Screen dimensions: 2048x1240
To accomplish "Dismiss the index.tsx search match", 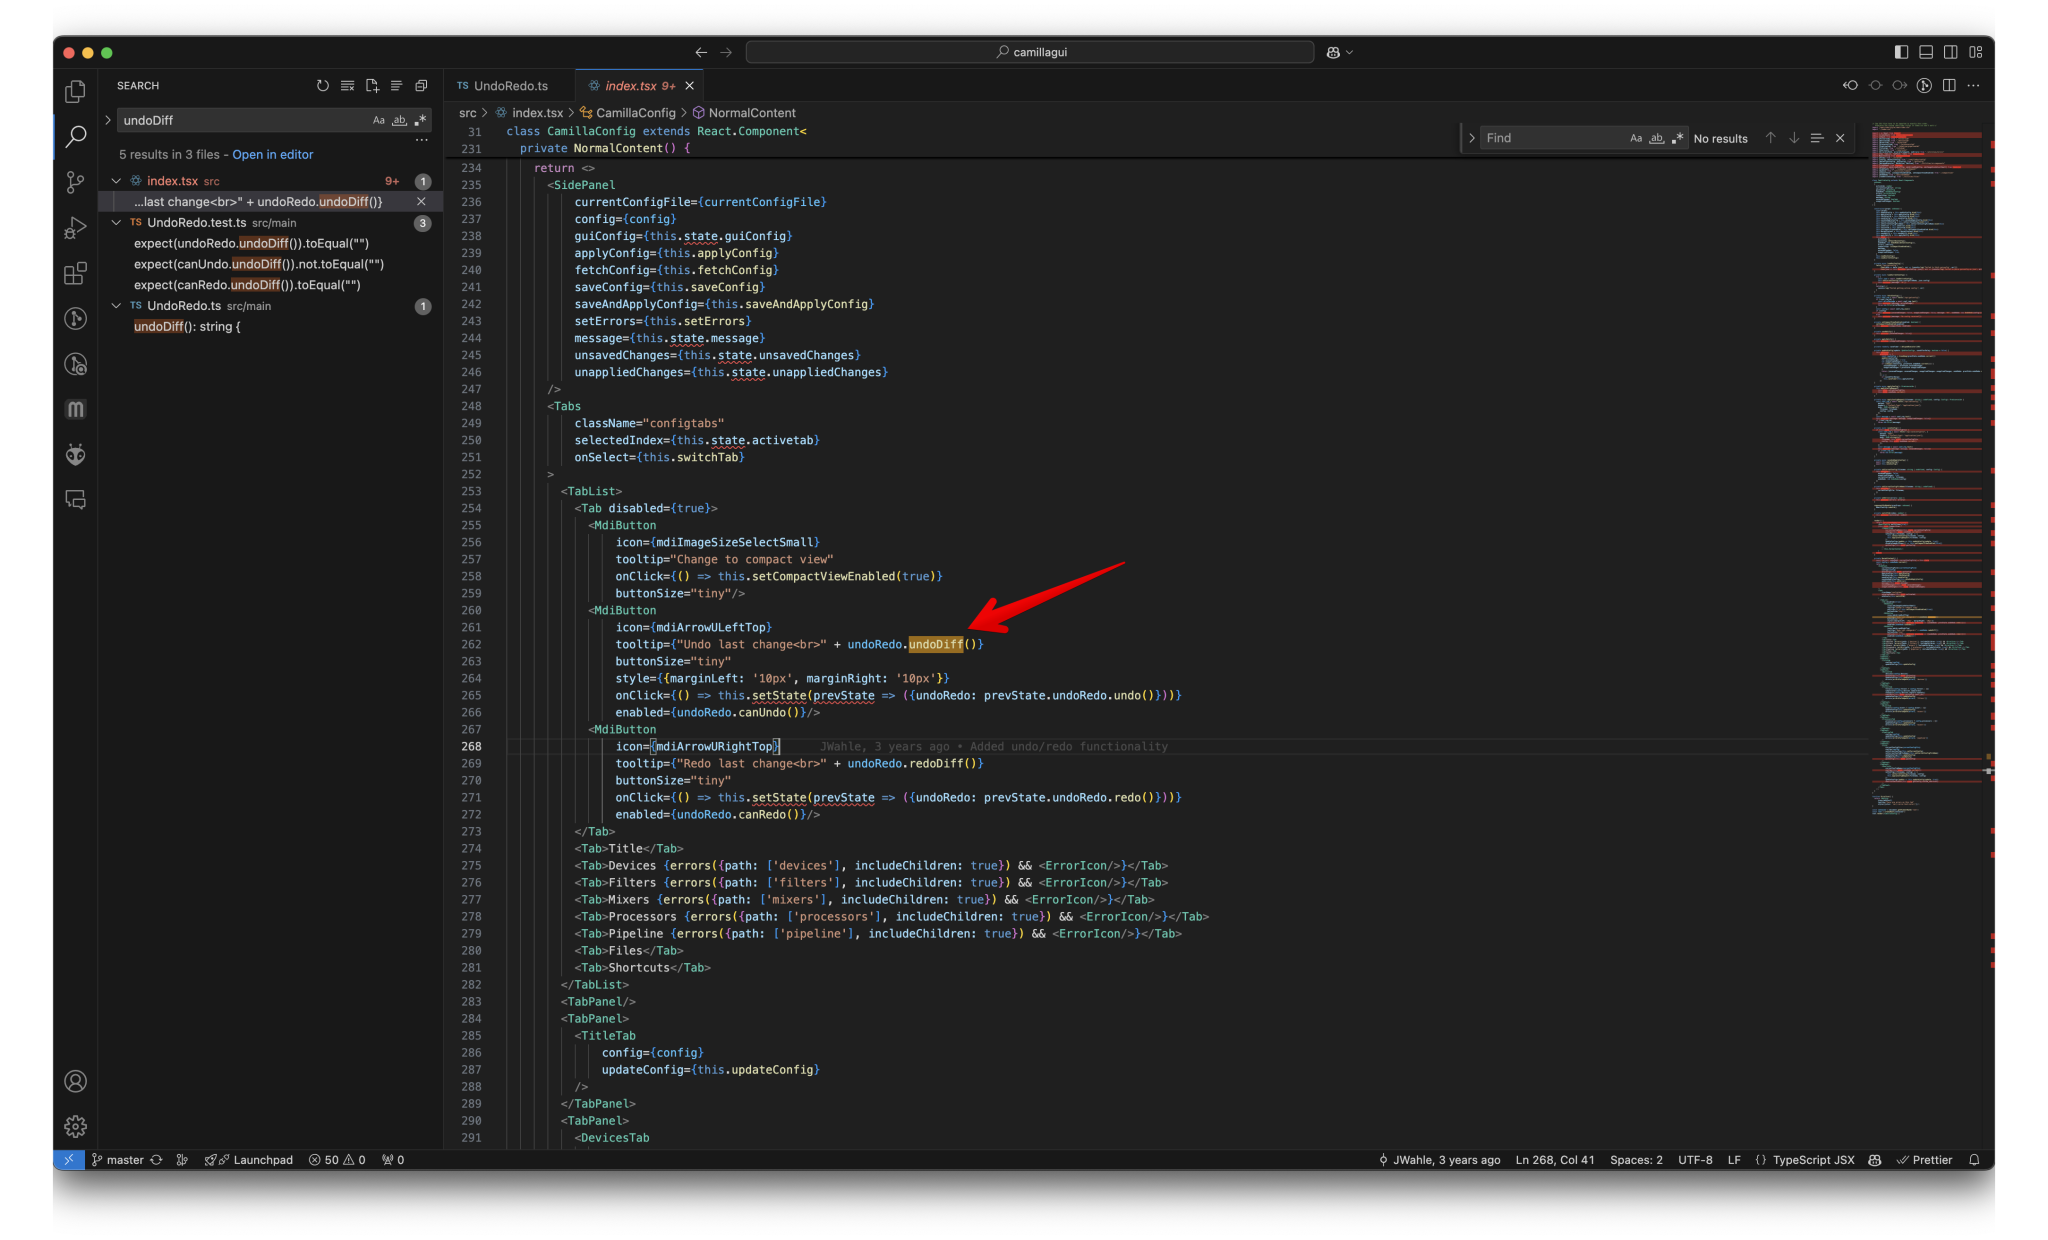I will 421,202.
